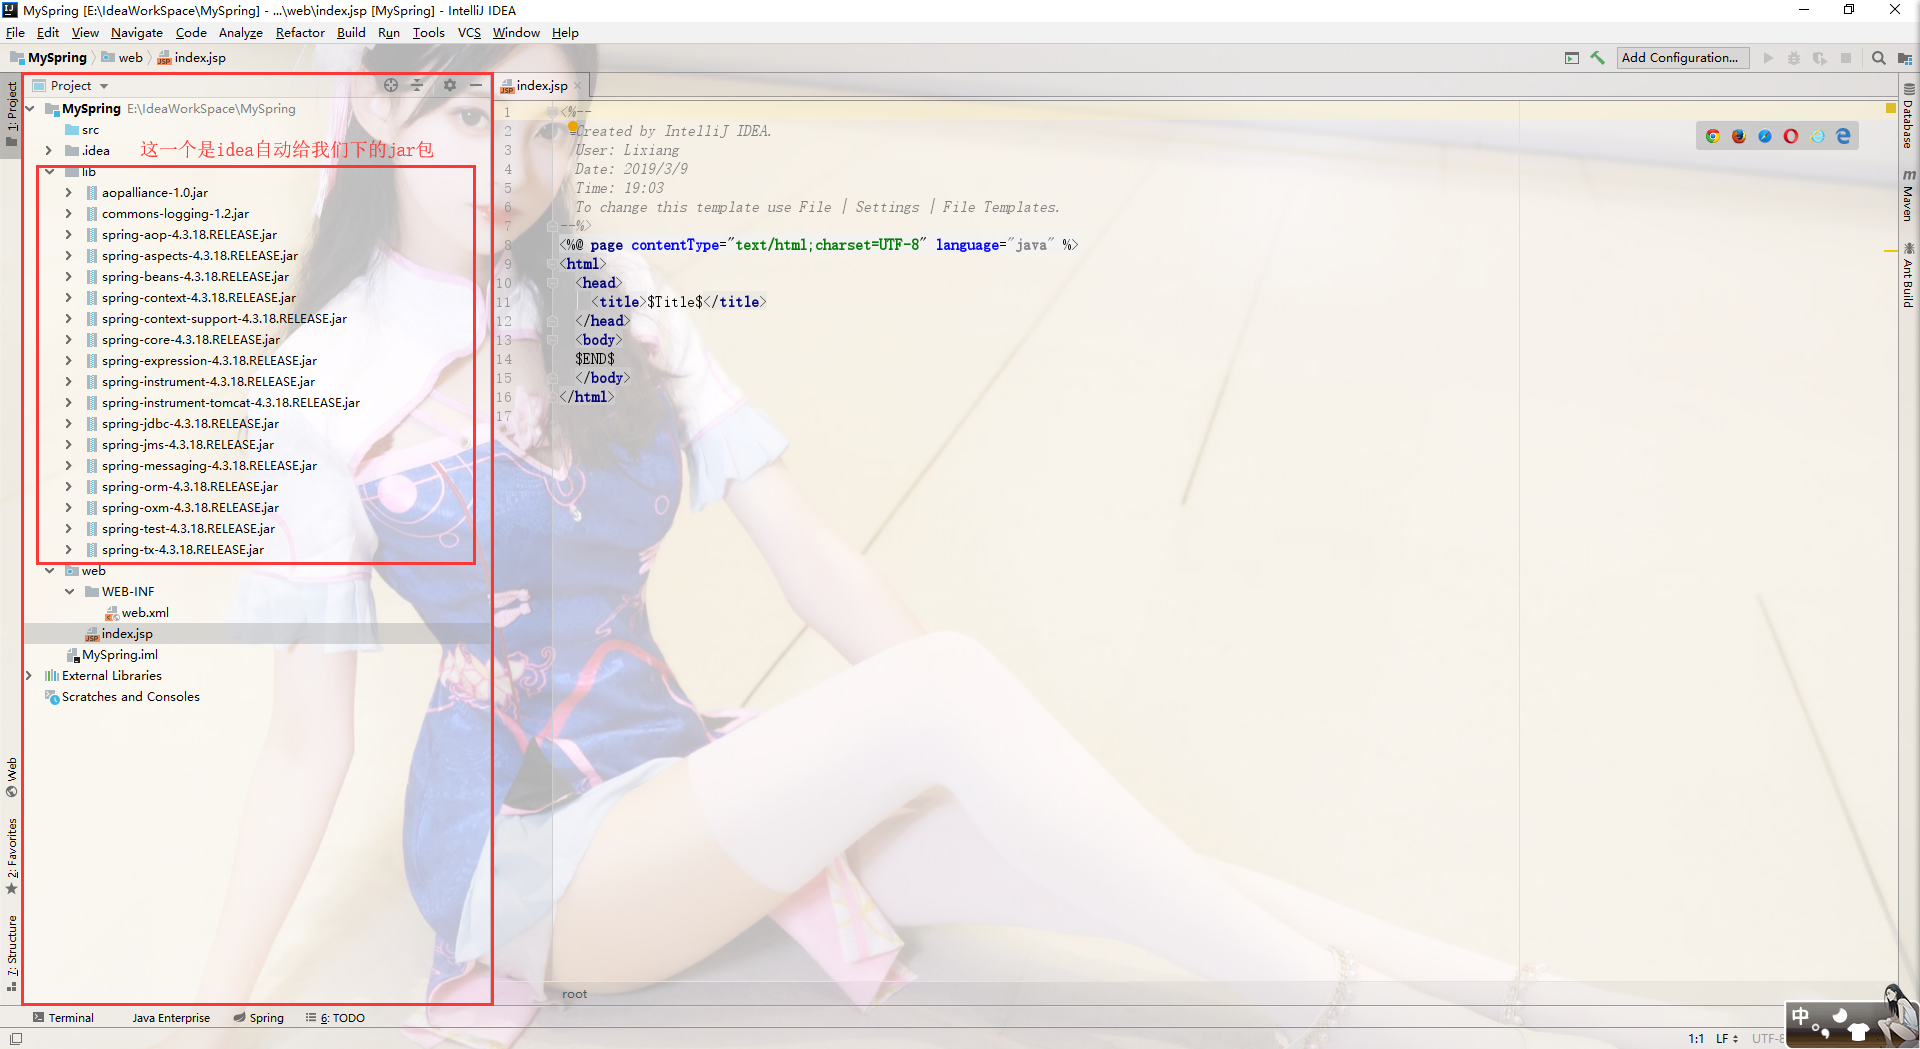
Task: Click the Collapse All icon in Project panel
Action: pyautogui.click(x=418, y=85)
